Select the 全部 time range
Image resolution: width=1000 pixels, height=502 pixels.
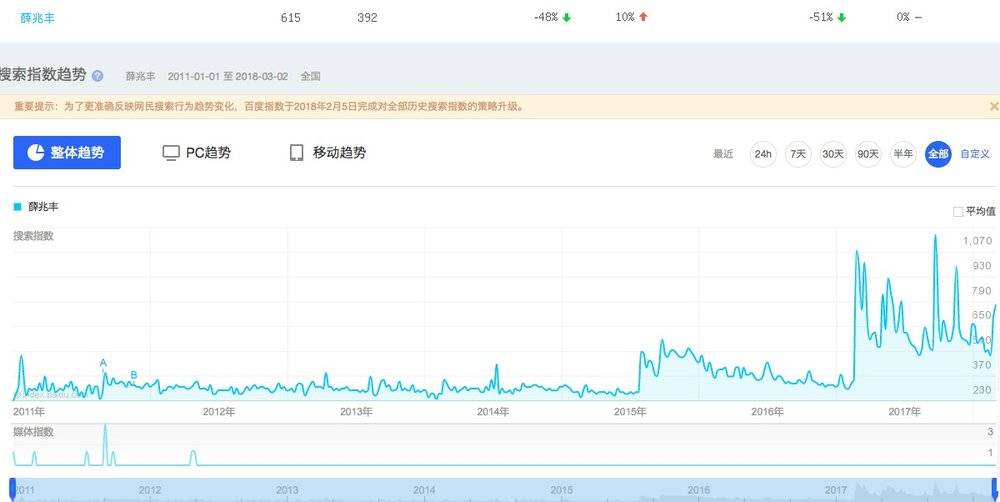[938, 154]
